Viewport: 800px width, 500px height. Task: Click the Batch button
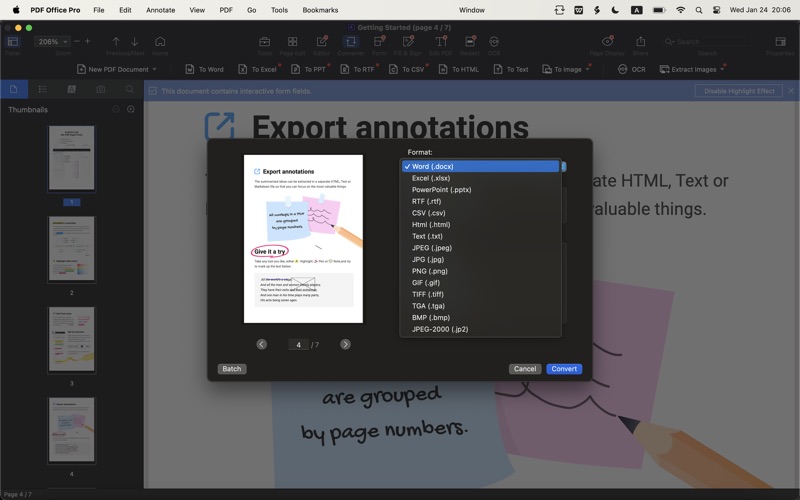[232, 369]
